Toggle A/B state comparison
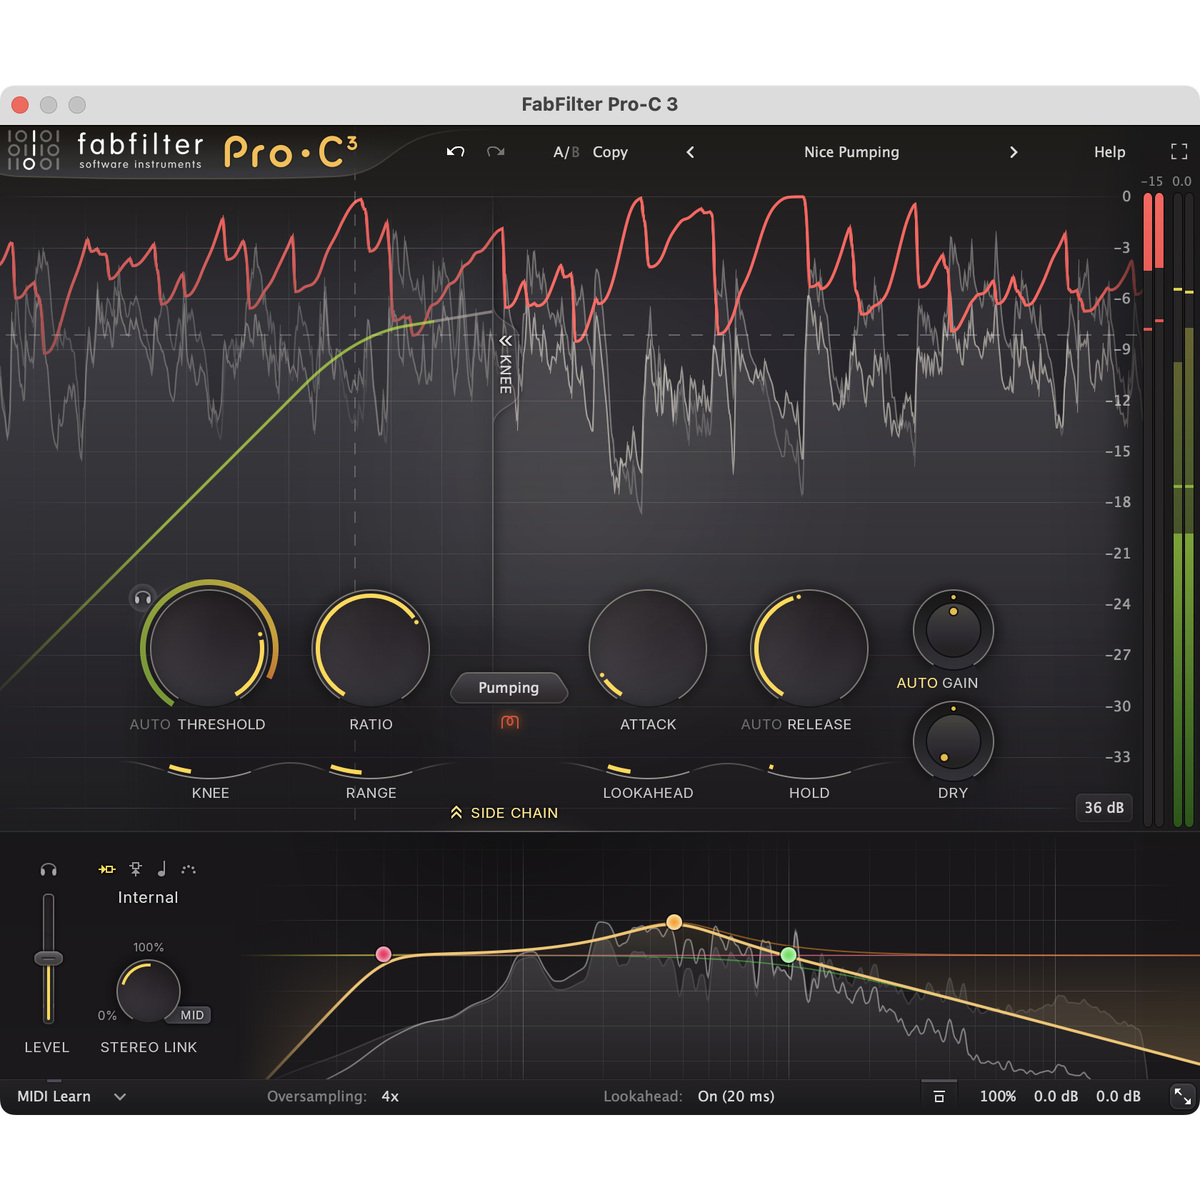1200x1200 pixels. [566, 152]
